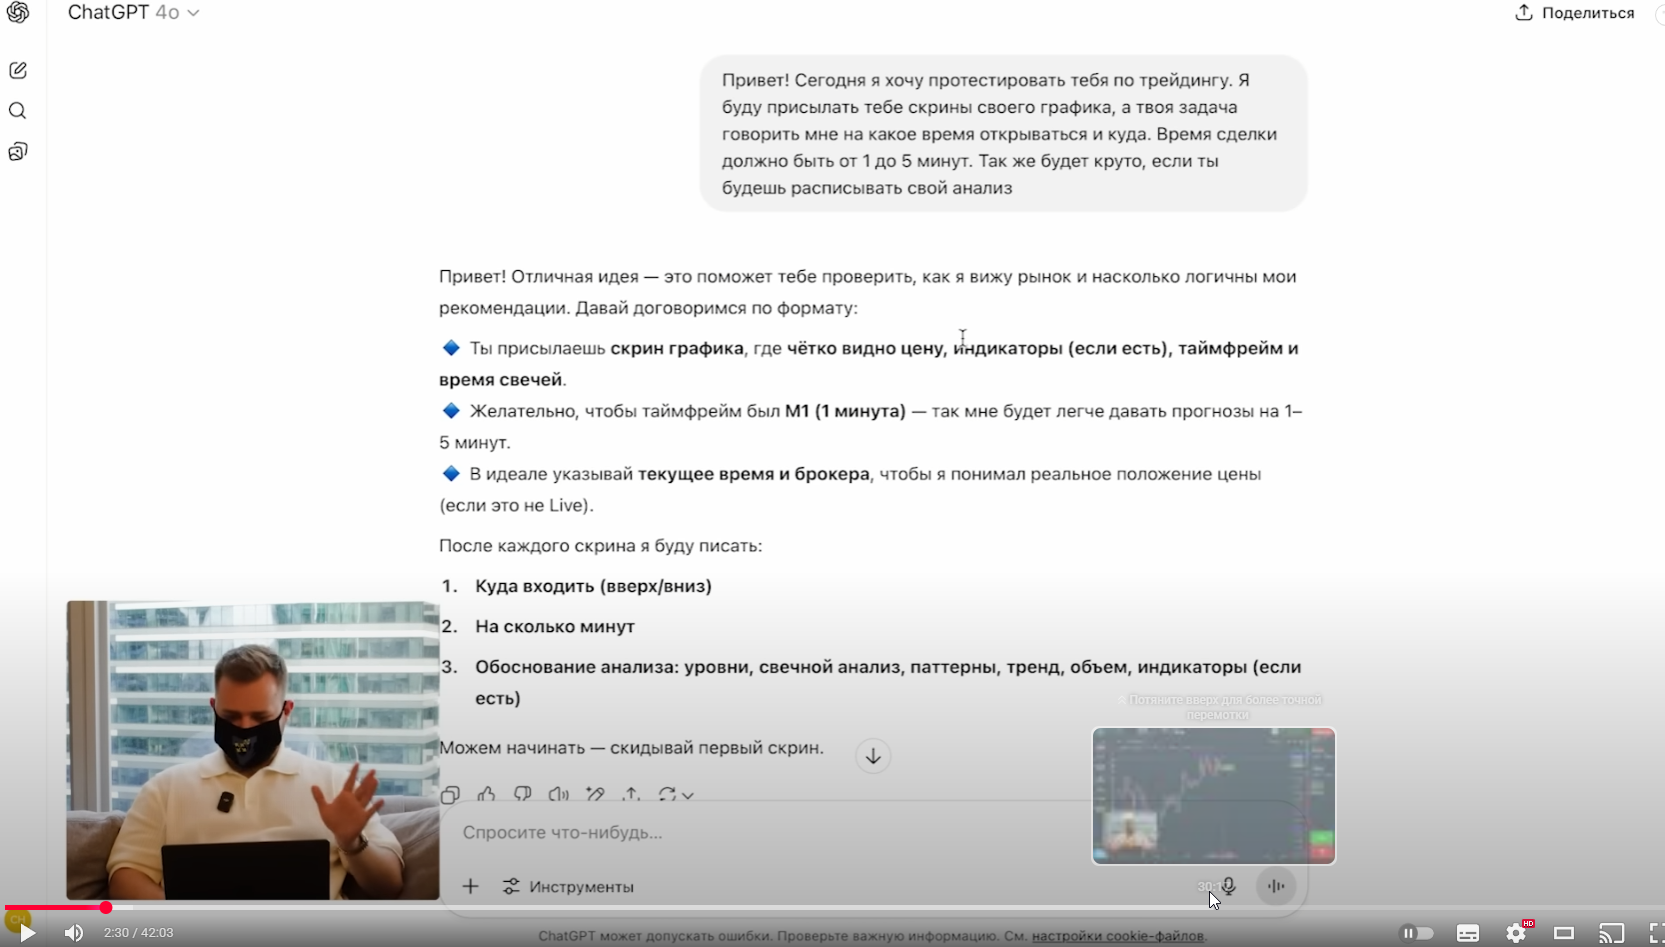
Task: Copy the response with copy icon
Action: click(x=450, y=795)
